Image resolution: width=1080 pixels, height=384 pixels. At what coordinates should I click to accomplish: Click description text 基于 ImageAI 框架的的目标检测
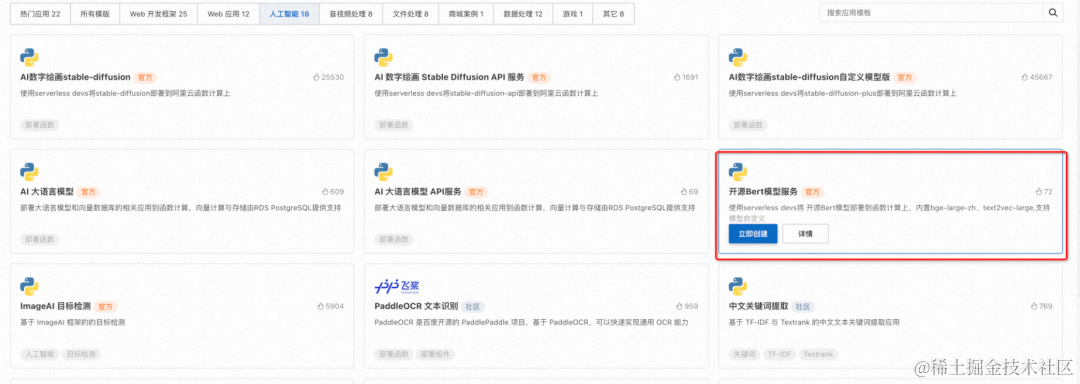(73, 322)
